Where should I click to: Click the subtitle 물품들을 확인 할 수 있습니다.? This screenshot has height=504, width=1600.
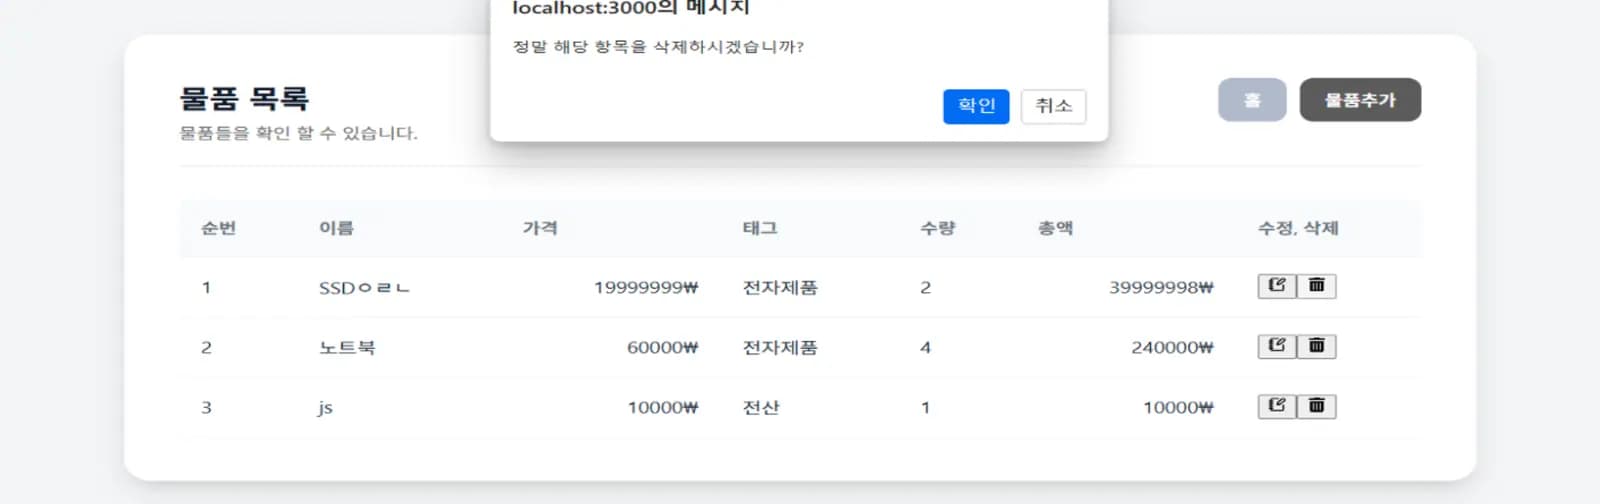tap(298, 133)
